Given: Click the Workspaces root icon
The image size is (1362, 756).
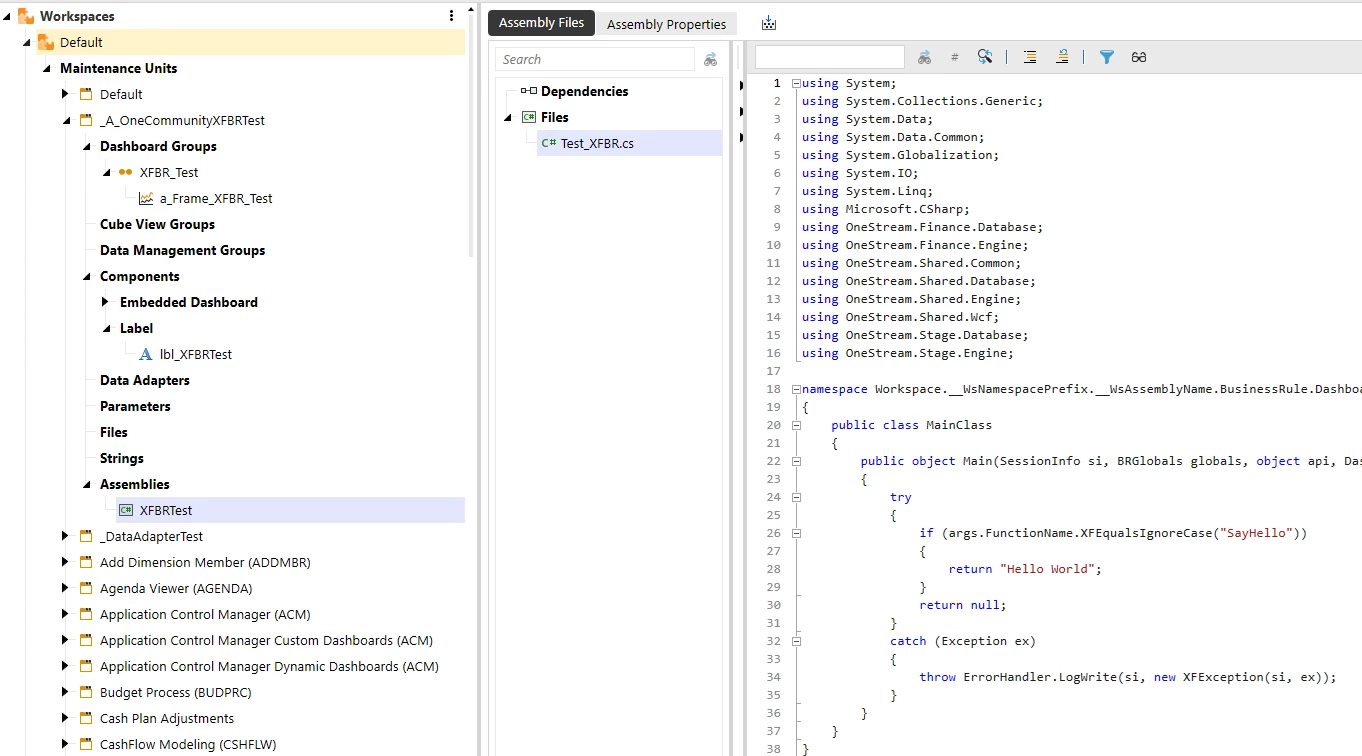Looking at the screenshot, I should [x=26, y=16].
